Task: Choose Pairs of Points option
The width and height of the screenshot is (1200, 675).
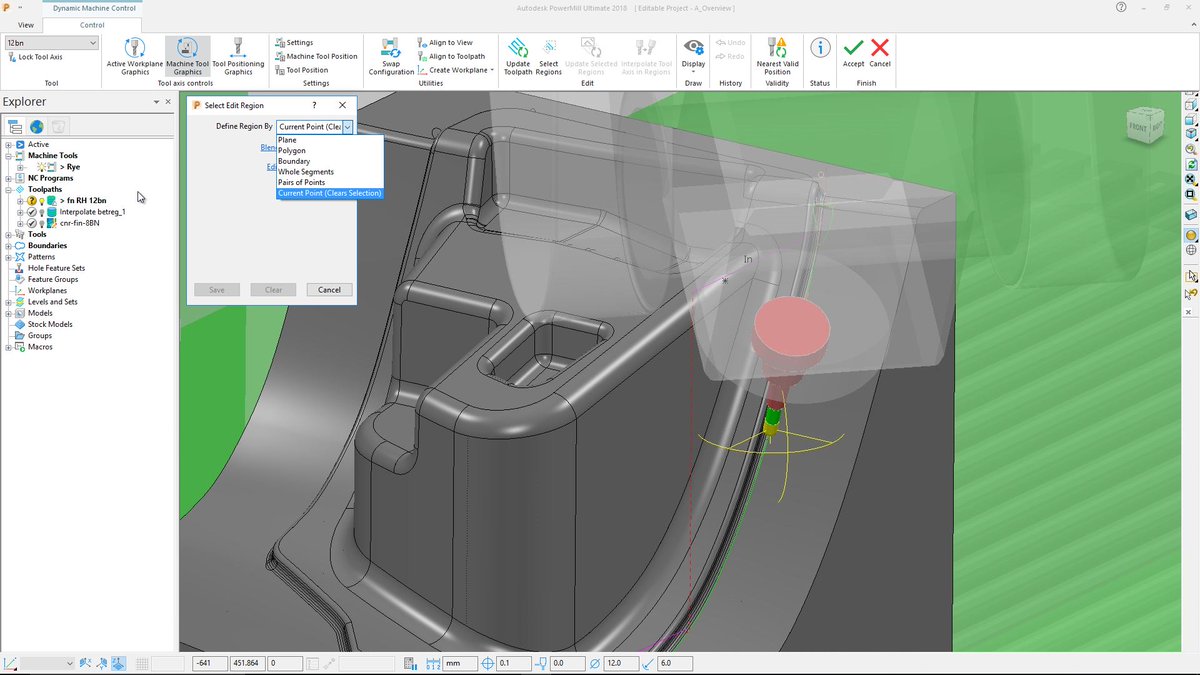Action: coord(329,182)
